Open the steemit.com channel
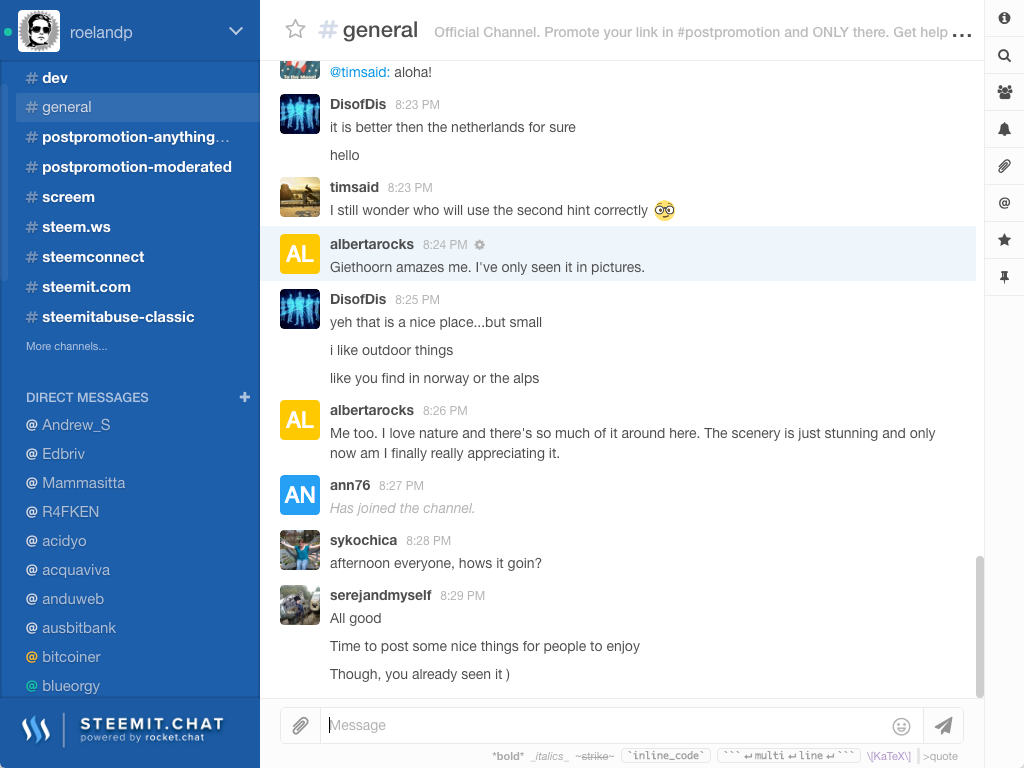Image resolution: width=1024 pixels, height=768 pixels. 138,287
